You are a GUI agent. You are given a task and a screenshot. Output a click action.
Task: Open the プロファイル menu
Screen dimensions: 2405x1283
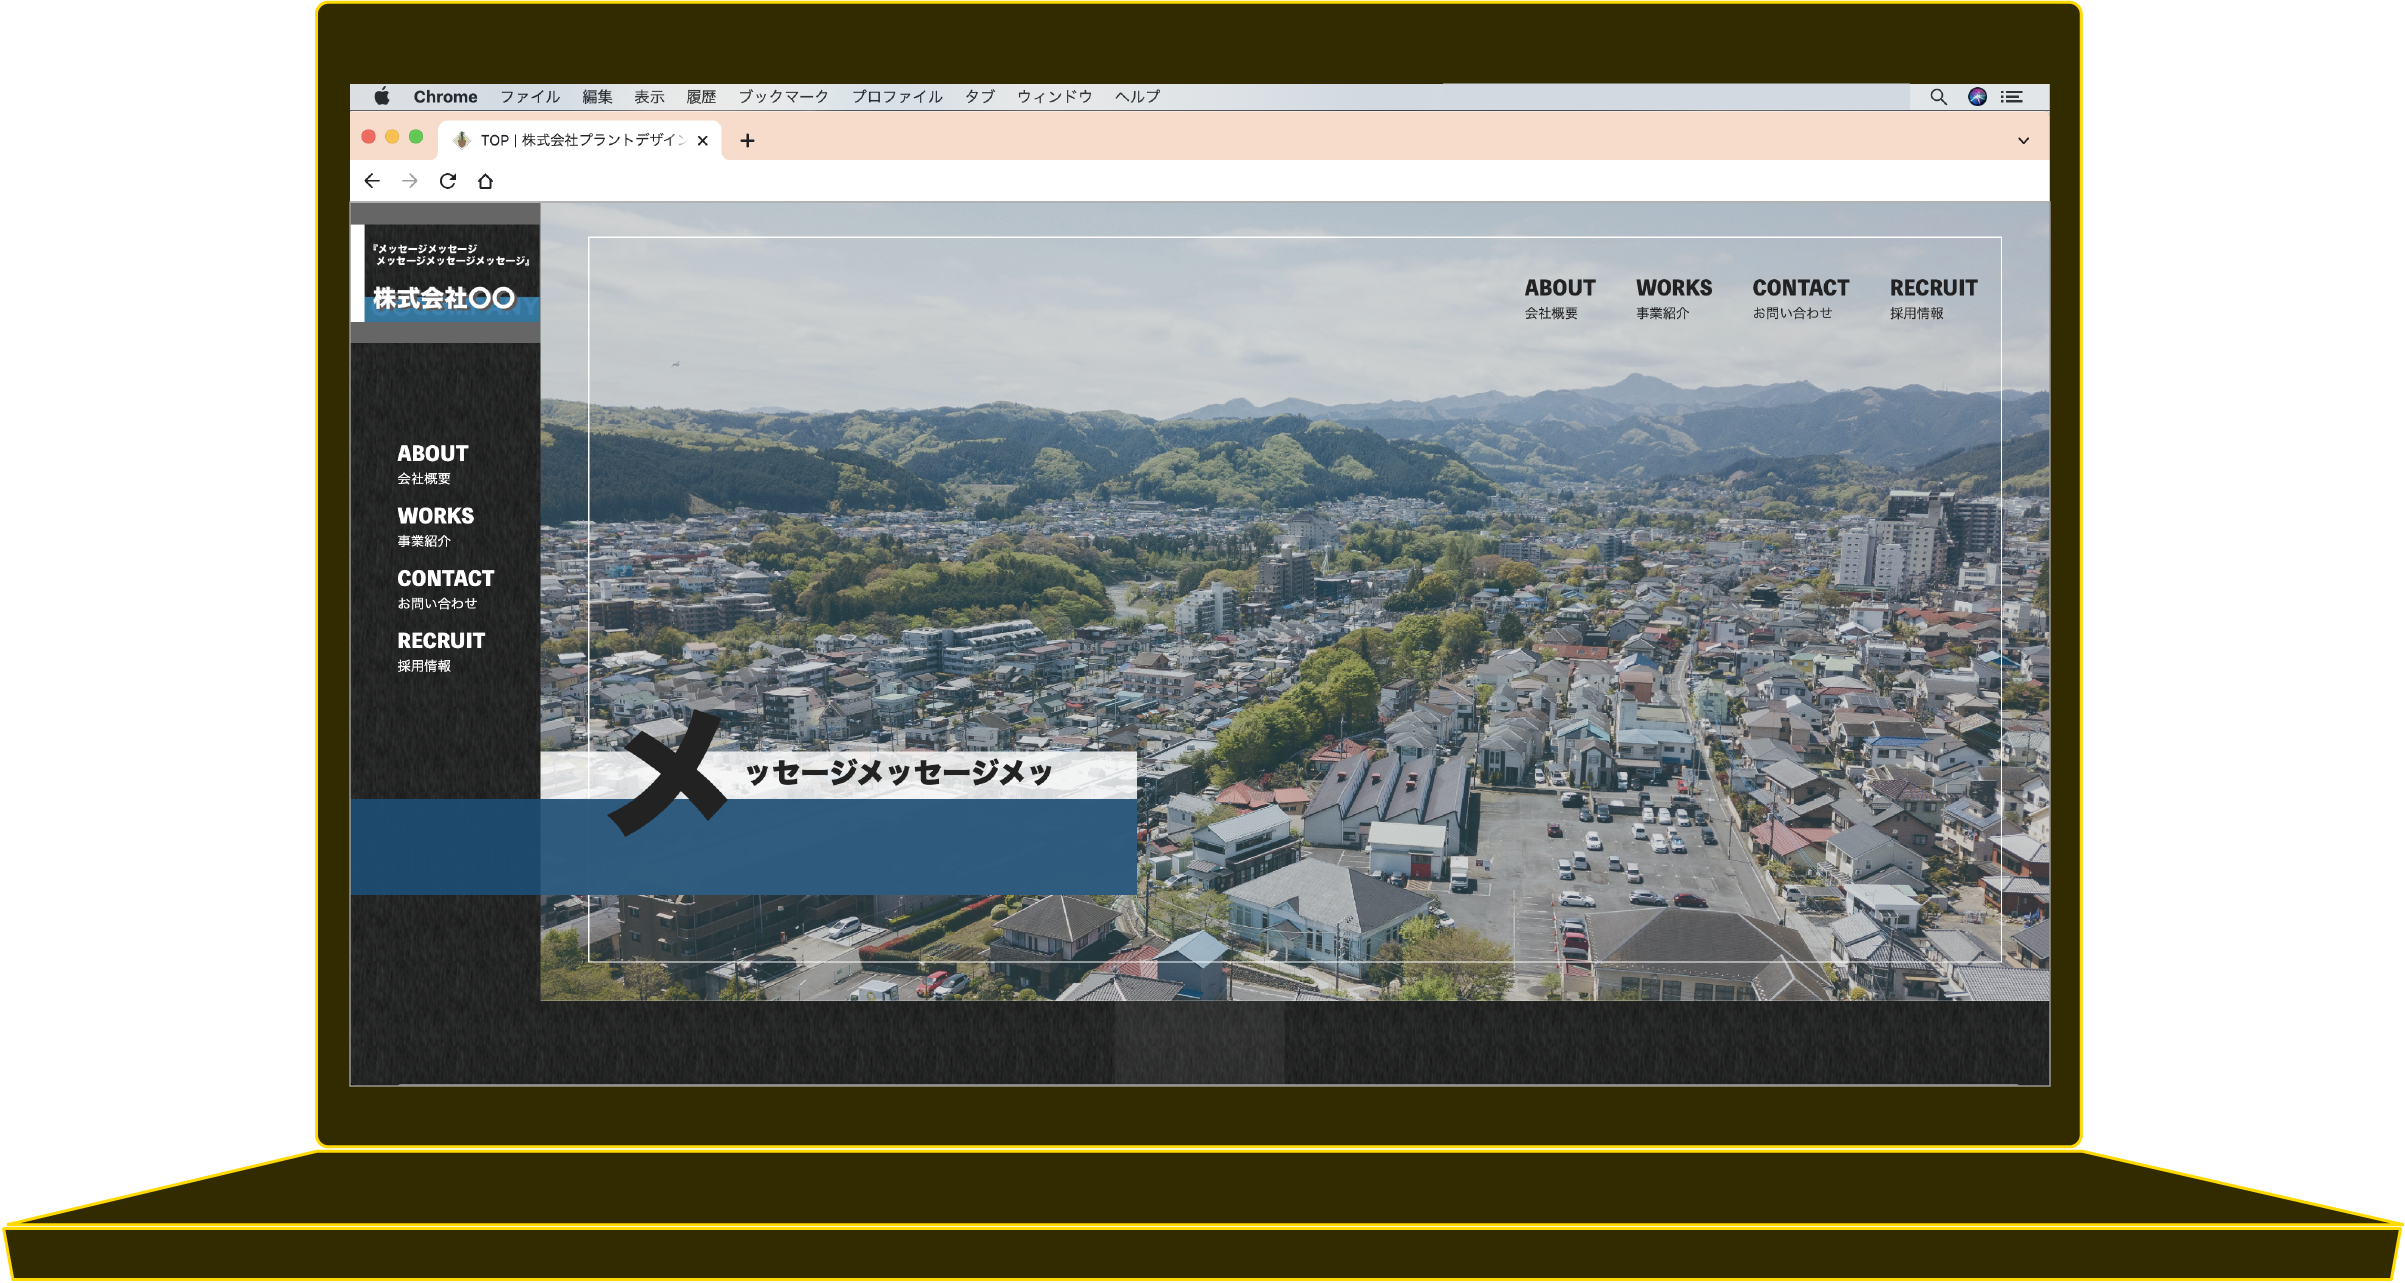(897, 97)
